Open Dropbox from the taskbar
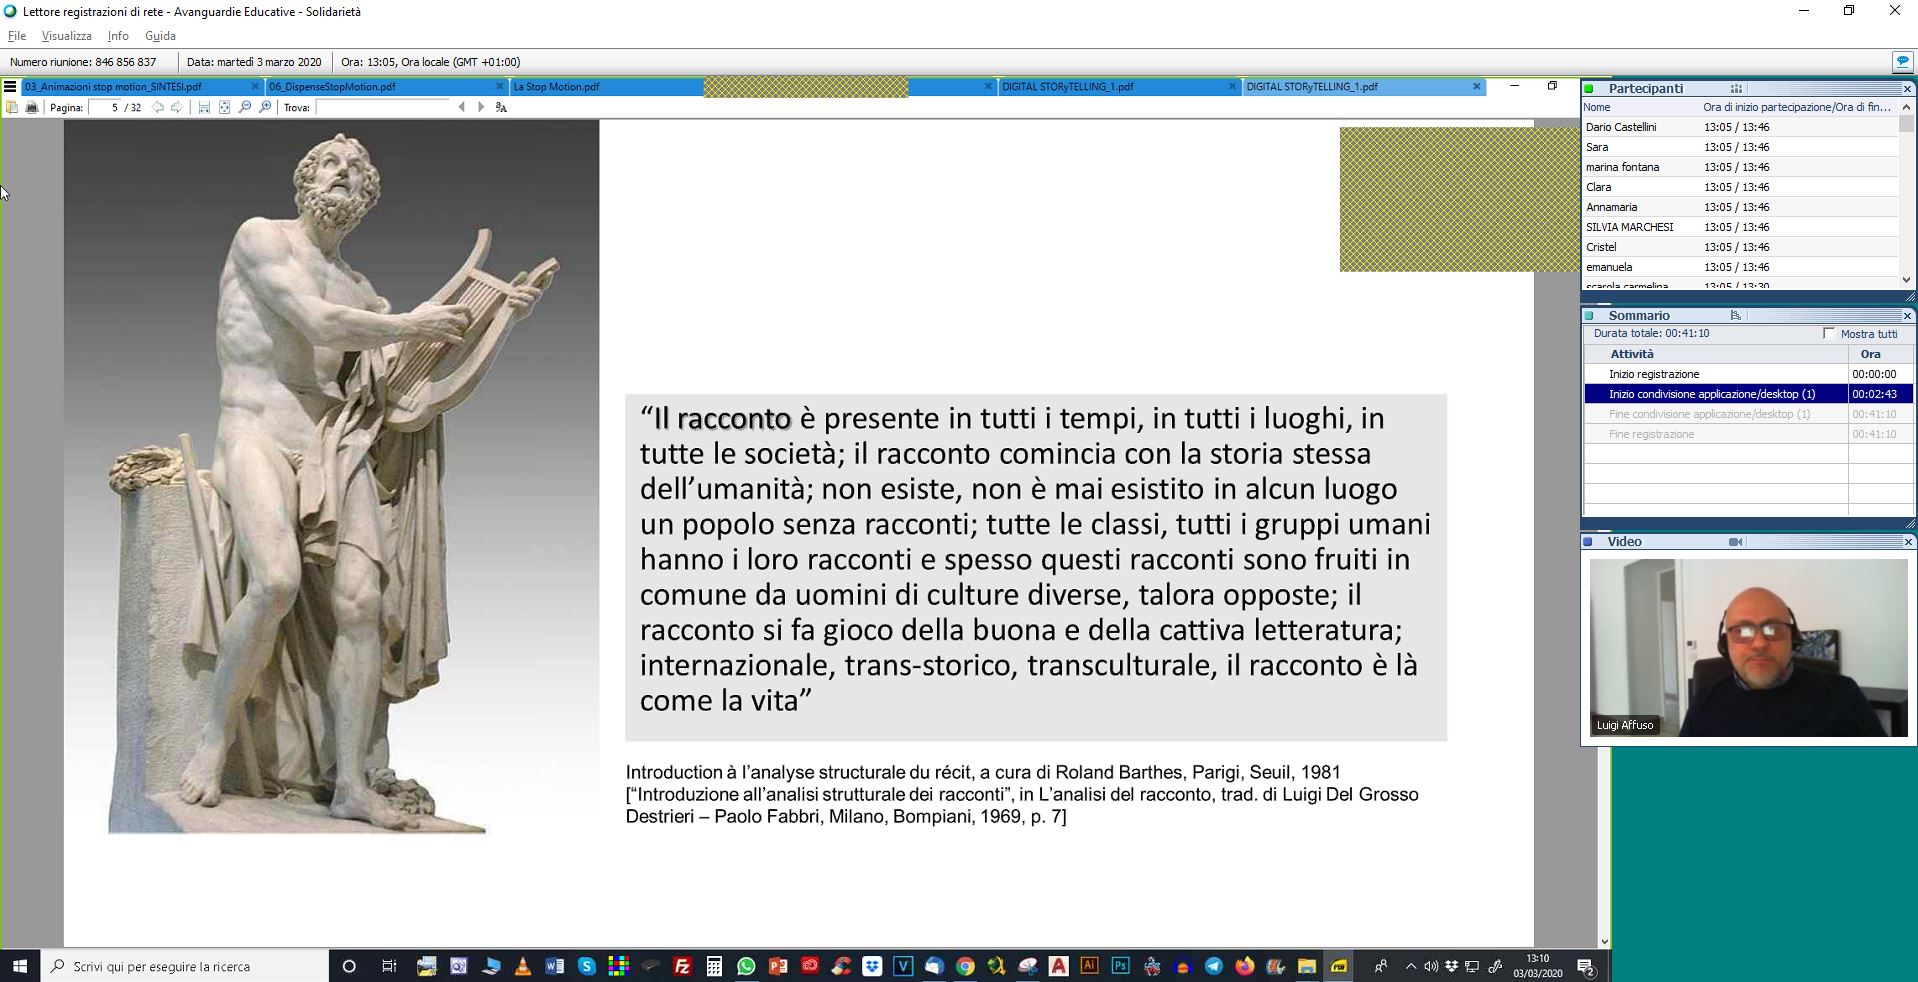This screenshot has width=1918, height=982. [872, 966]
